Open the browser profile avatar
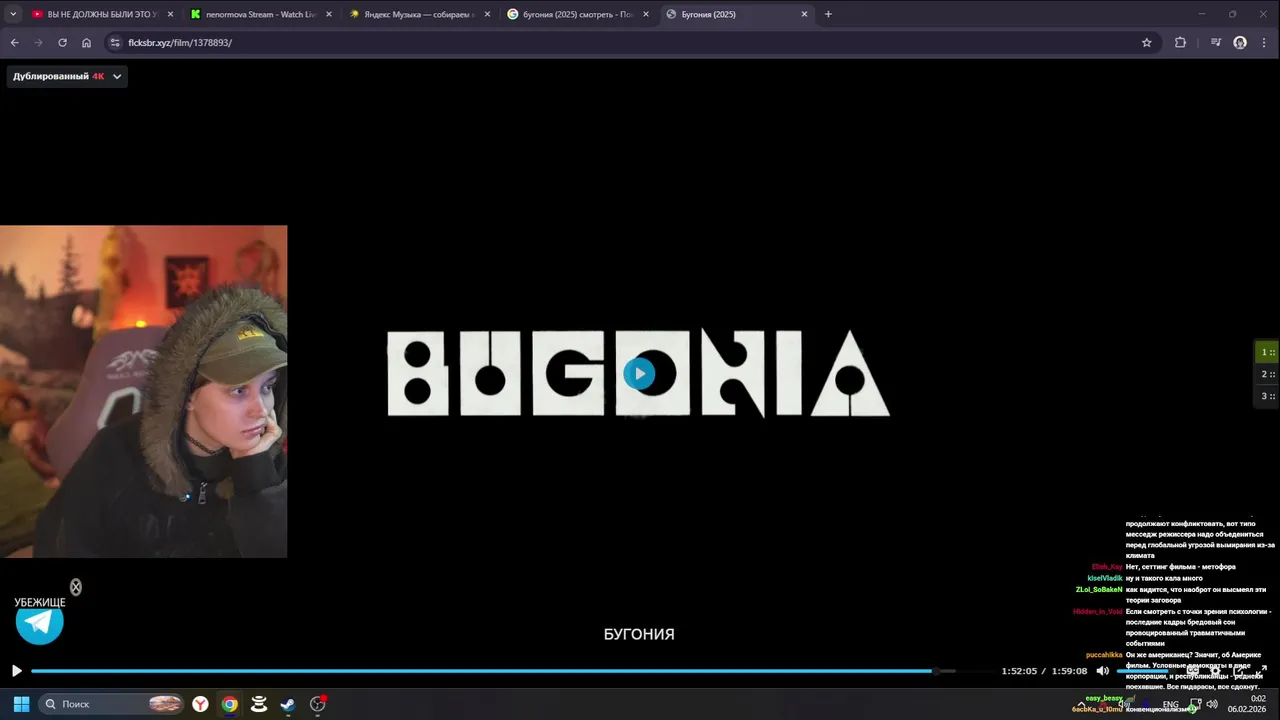The height and width of the screenshot is (720, 1280). [1240, 43]
